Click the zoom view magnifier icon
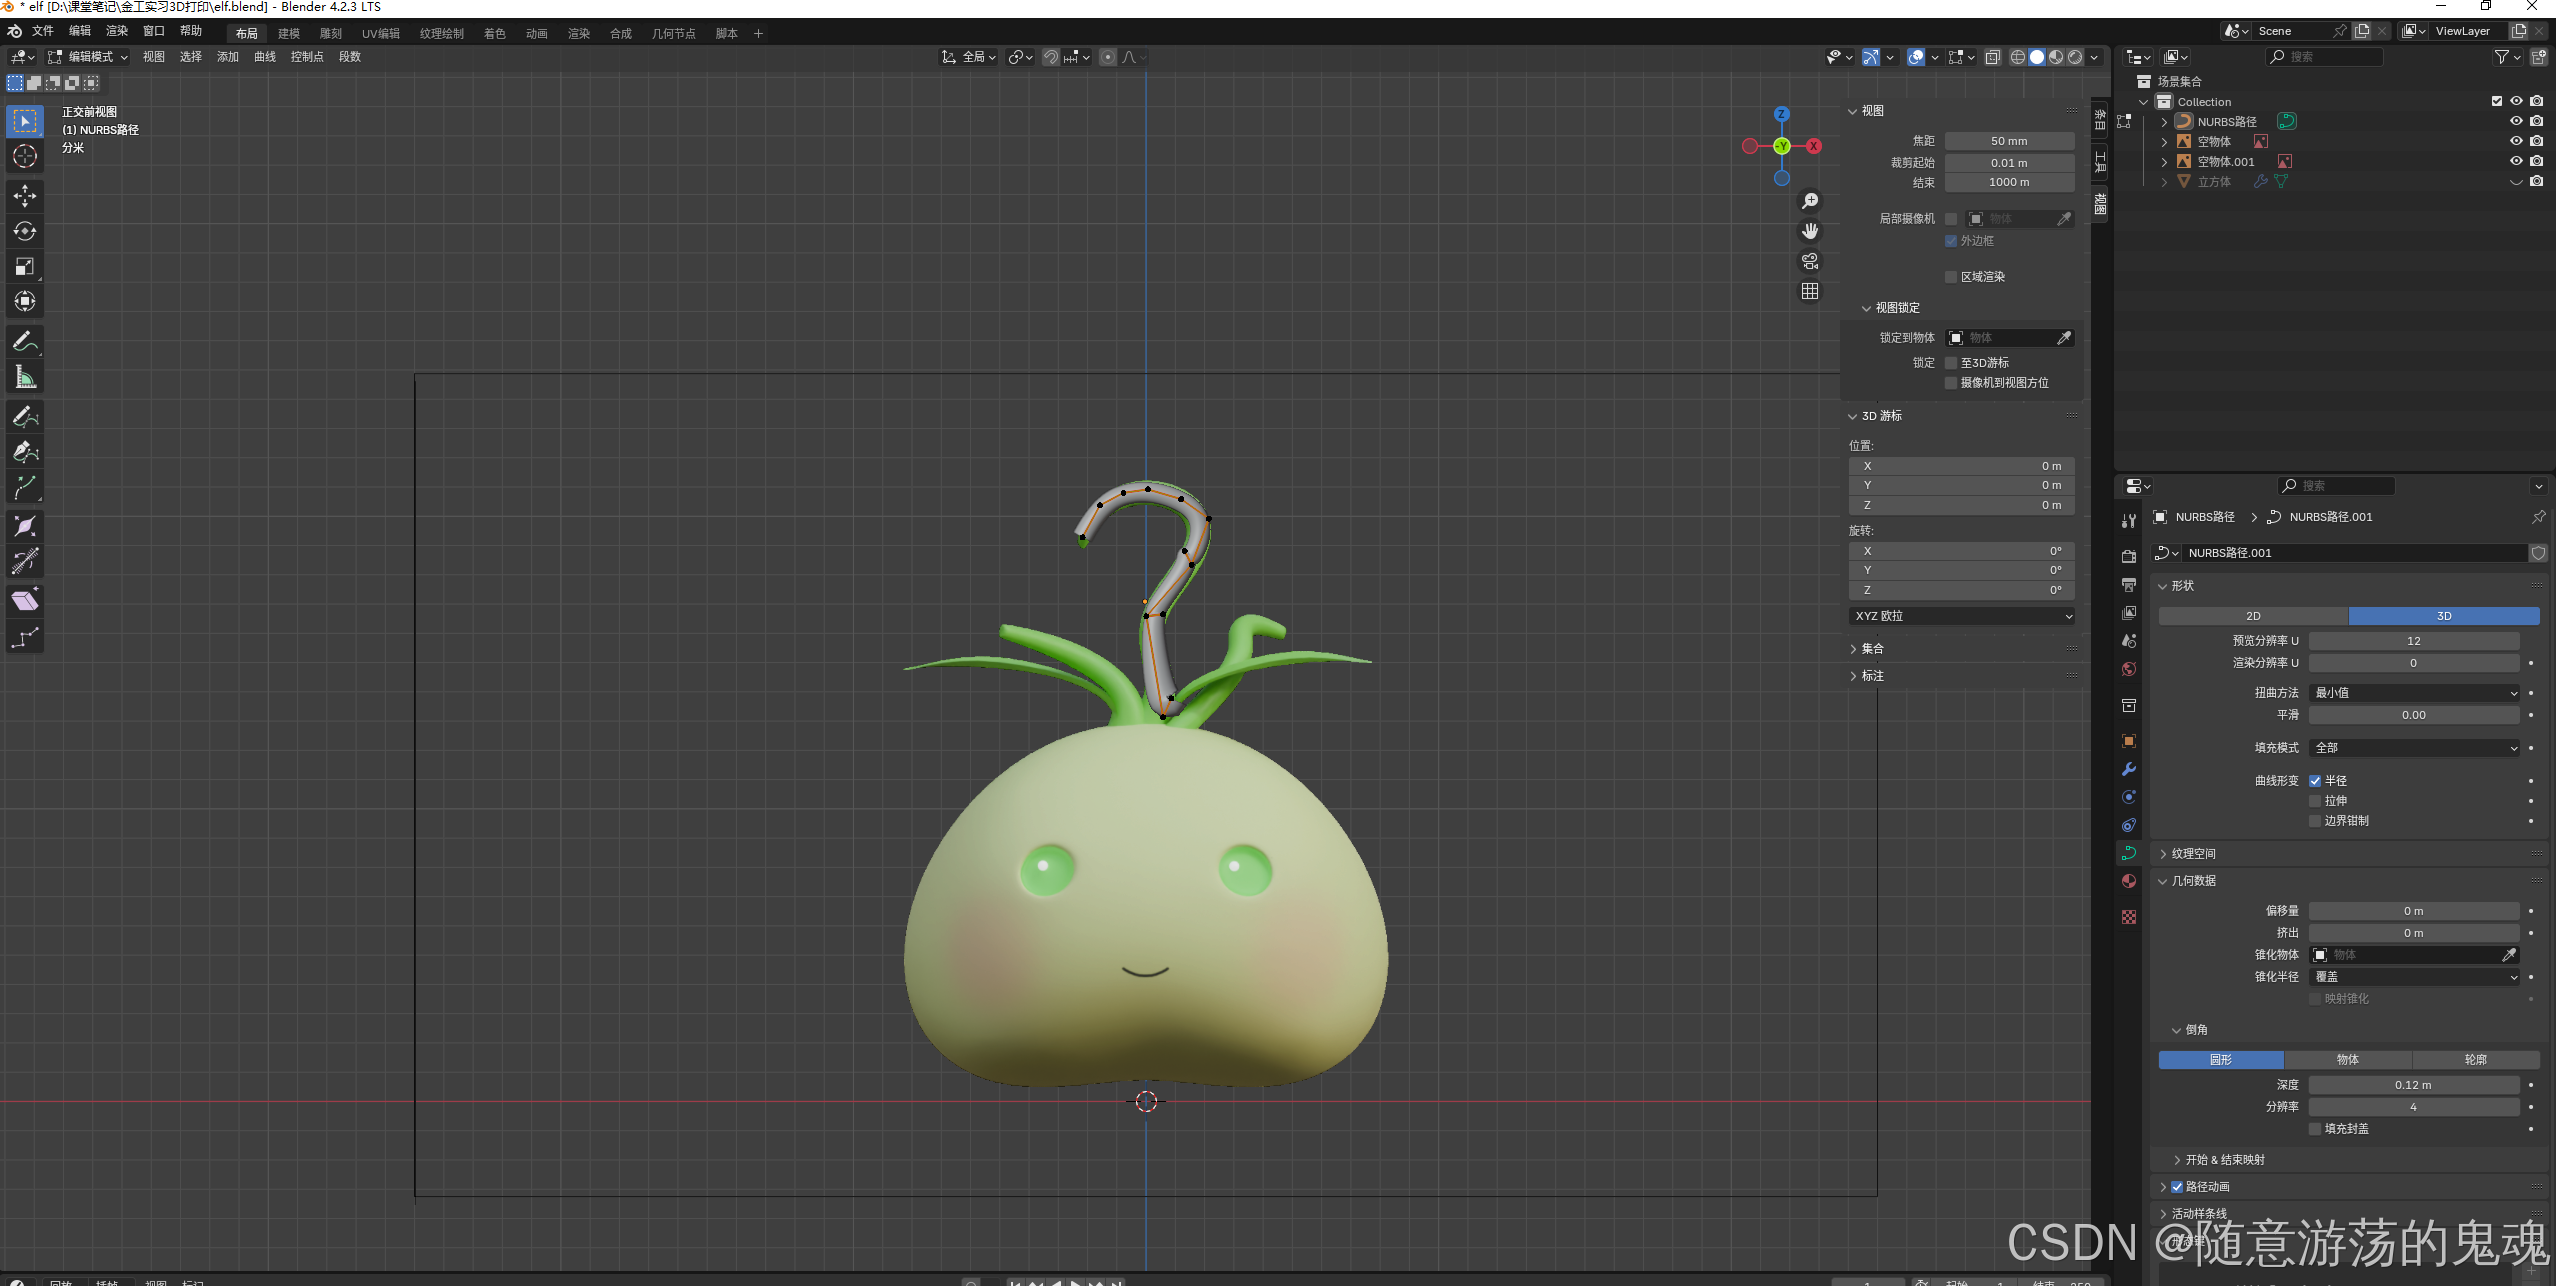This screenshot has height=1286, width=2556. [x=1810, y=201]
